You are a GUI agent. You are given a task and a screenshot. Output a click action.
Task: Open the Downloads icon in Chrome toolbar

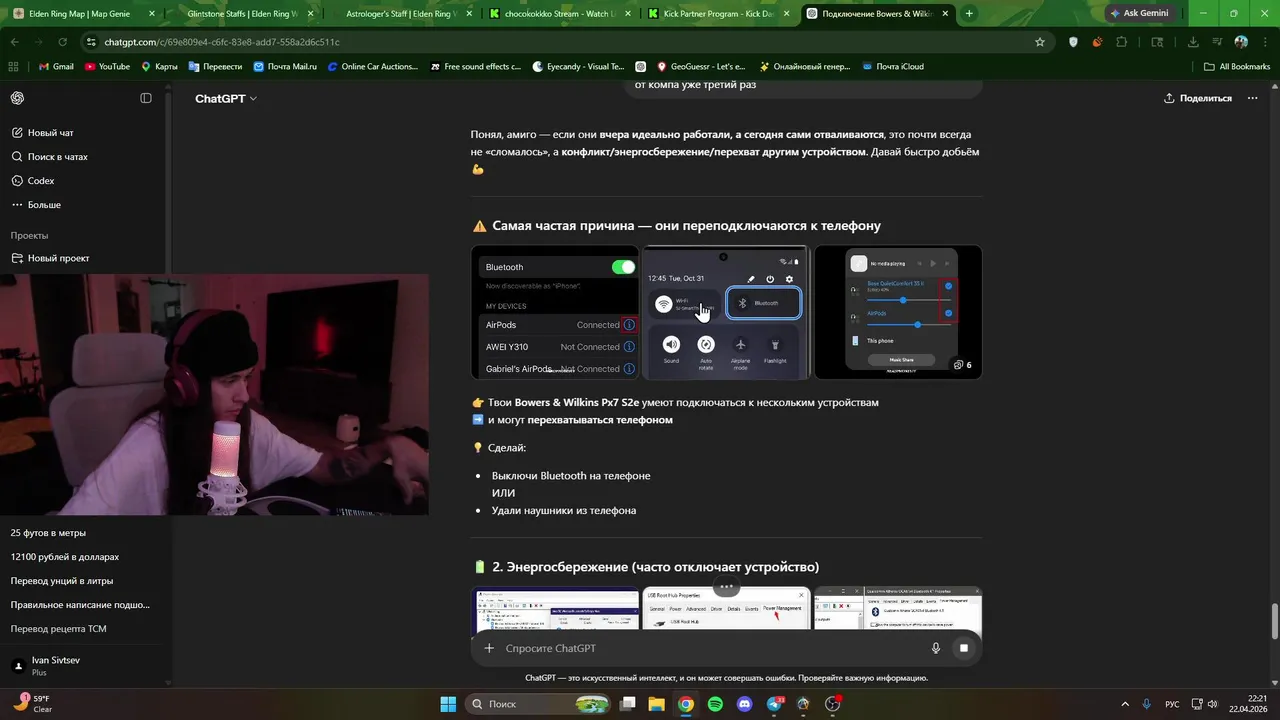pos(1193,42)
